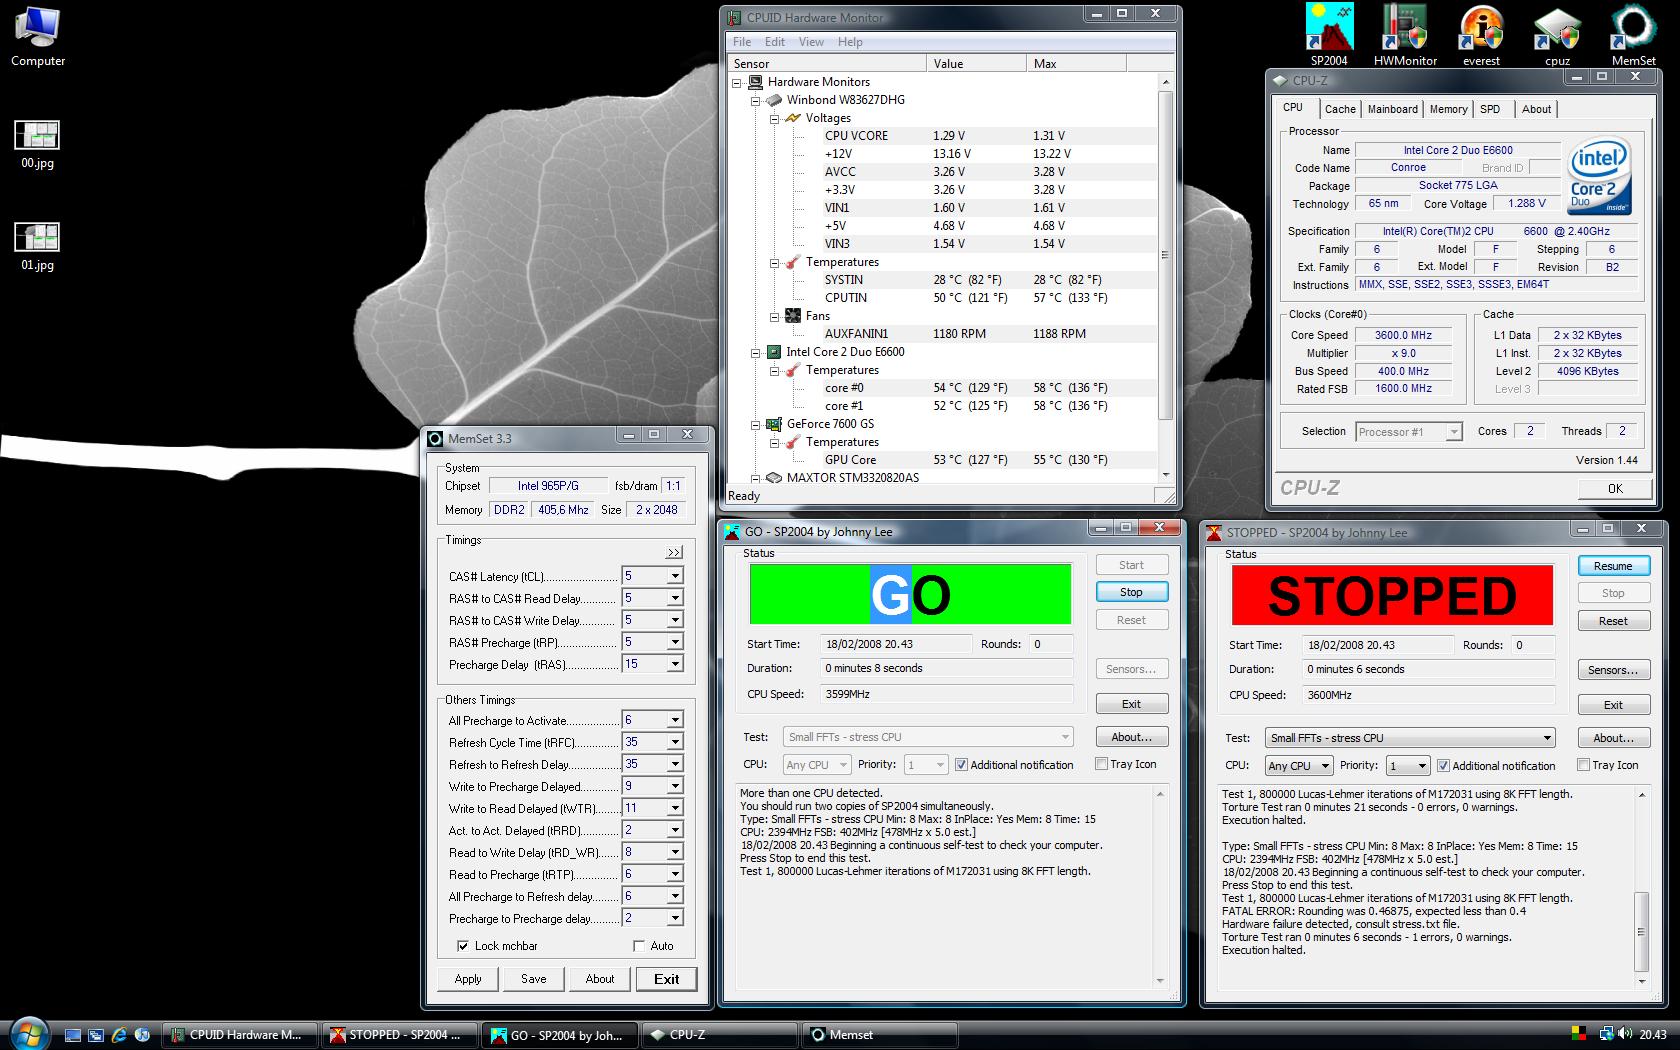Click the Switch Between Windows quick launch icon
Image resolution: width=1680 pixels, height=1050 pixels.
(x=96, y=1035)
